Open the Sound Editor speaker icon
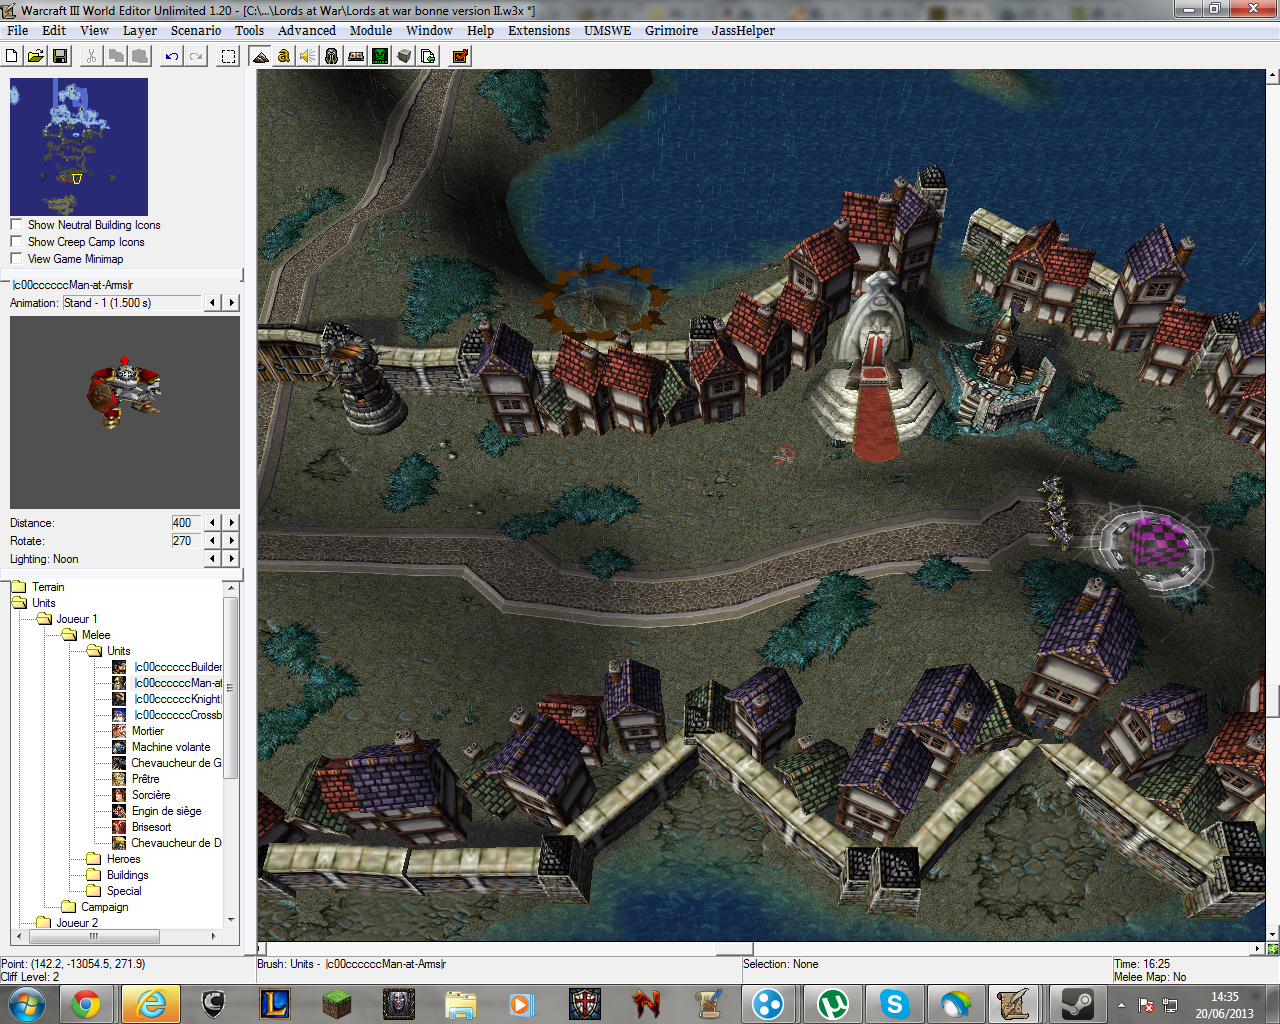 [x=308, y=56]
